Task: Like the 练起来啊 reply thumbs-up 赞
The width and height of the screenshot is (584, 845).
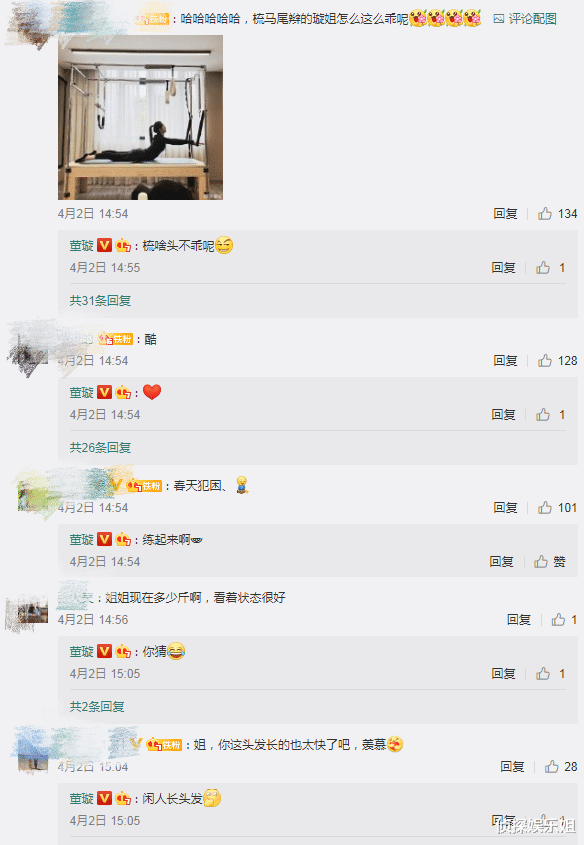Action: [x=550, y=562]
